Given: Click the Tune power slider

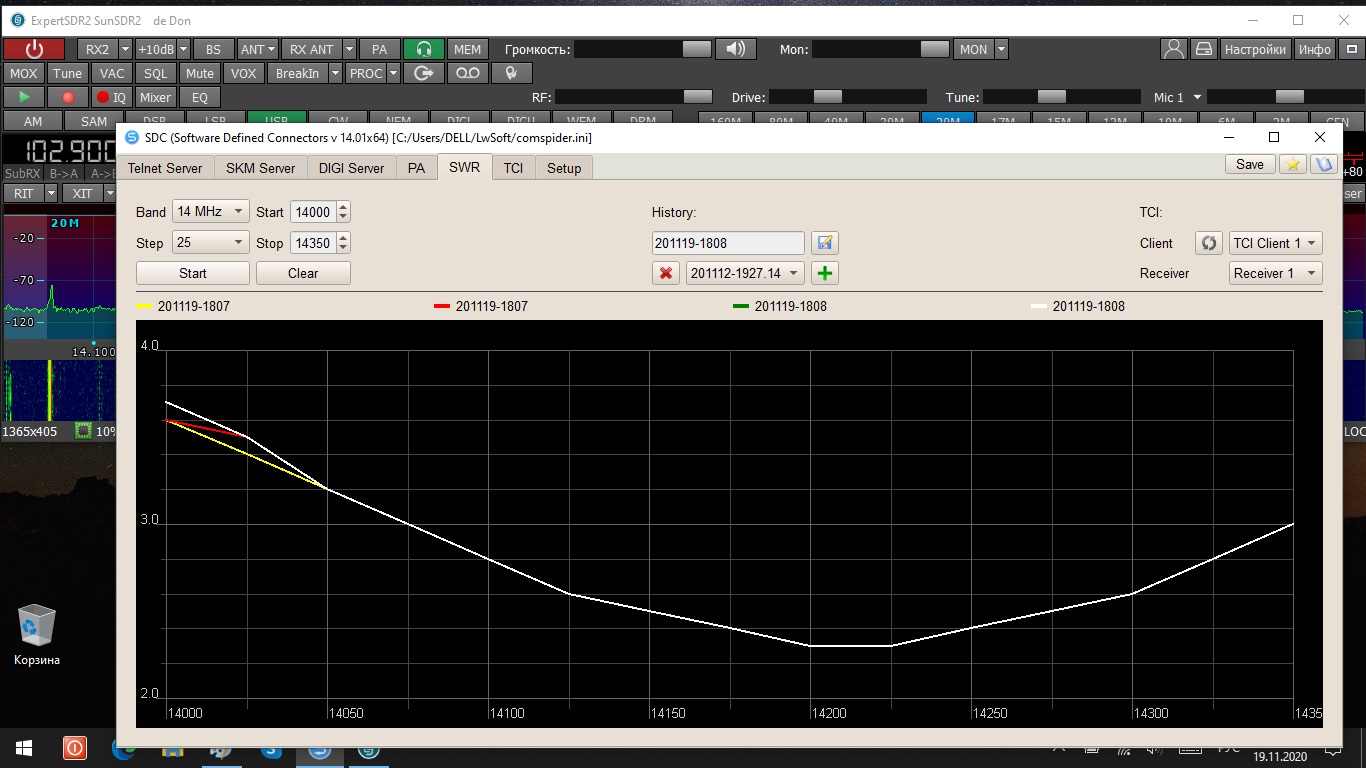Looking at the screenshot, I should tap(1062, 97).
